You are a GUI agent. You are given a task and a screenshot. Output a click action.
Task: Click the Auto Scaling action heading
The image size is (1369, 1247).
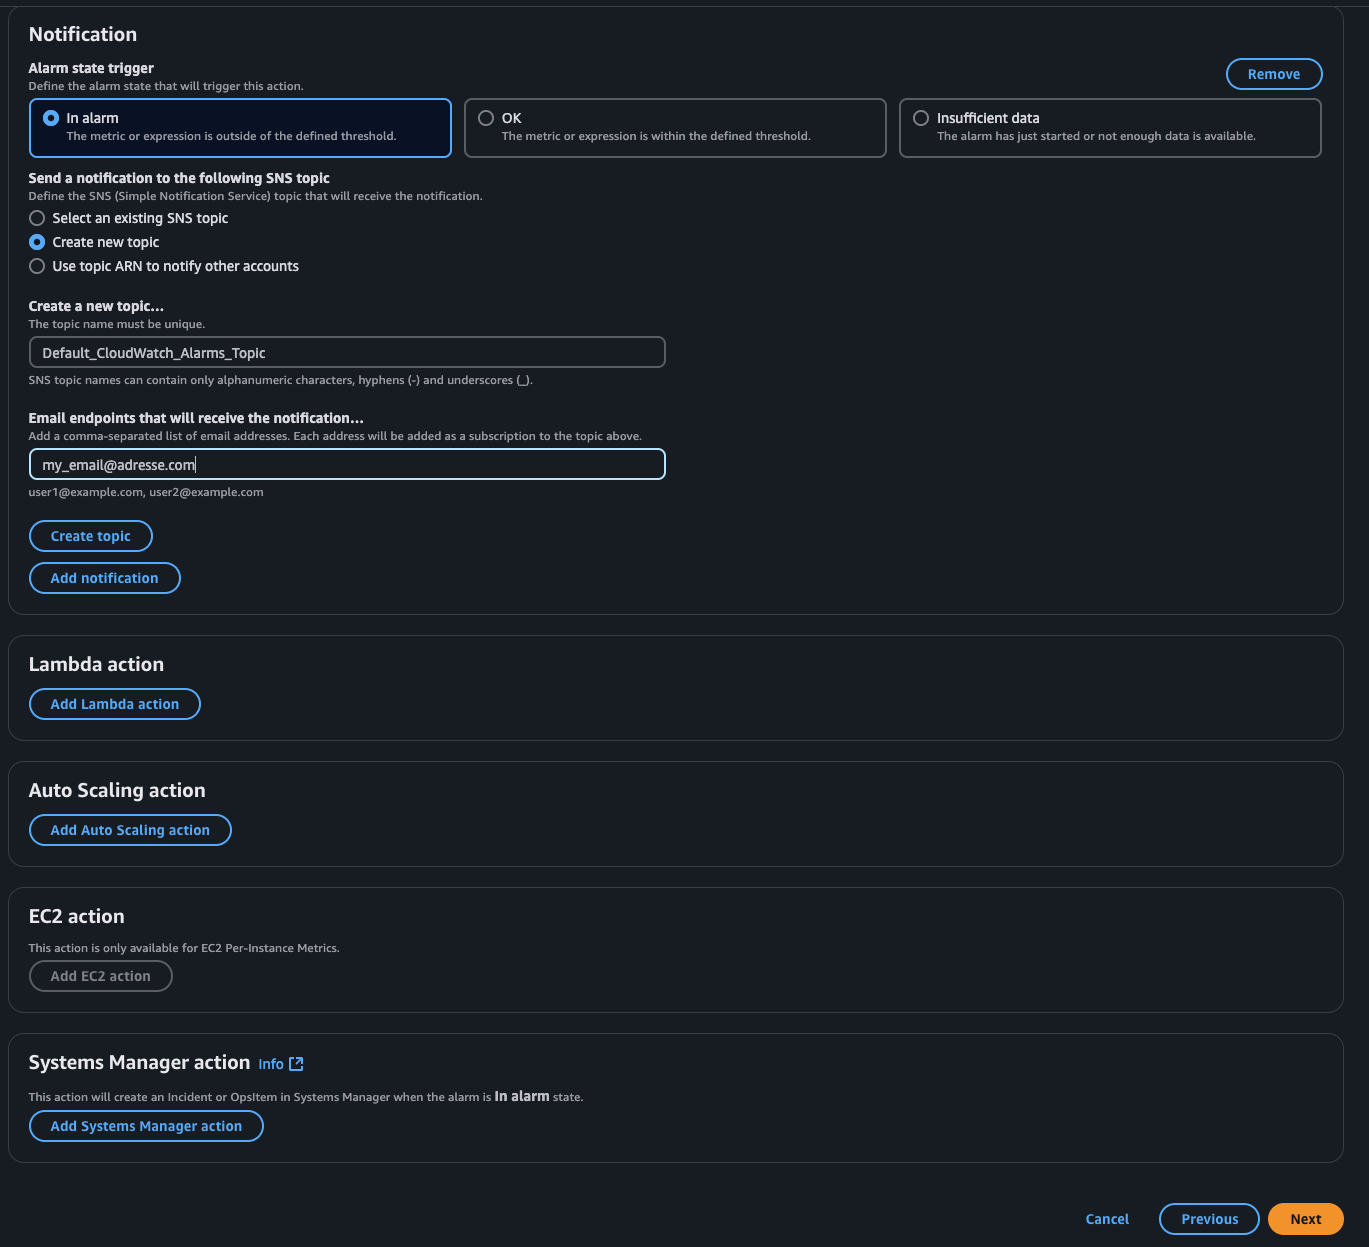coord(117,790)
